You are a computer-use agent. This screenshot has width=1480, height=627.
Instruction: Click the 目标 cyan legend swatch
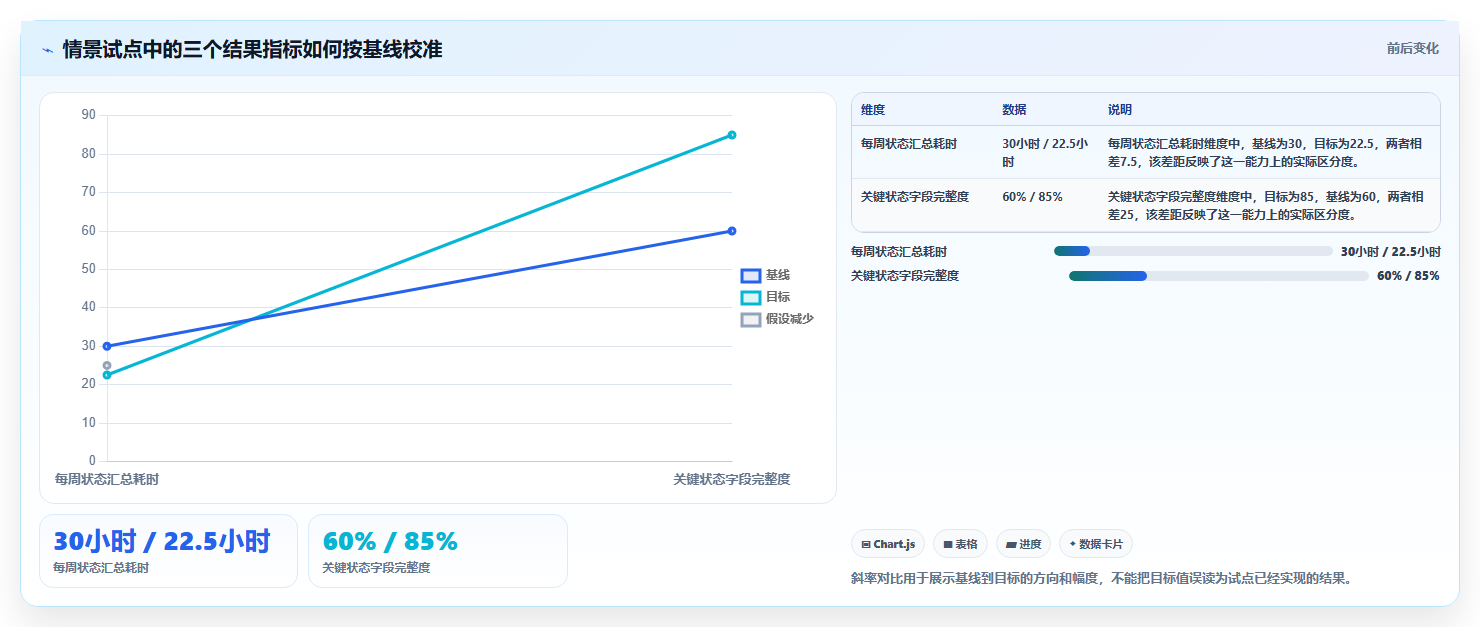tap(750, 297)
